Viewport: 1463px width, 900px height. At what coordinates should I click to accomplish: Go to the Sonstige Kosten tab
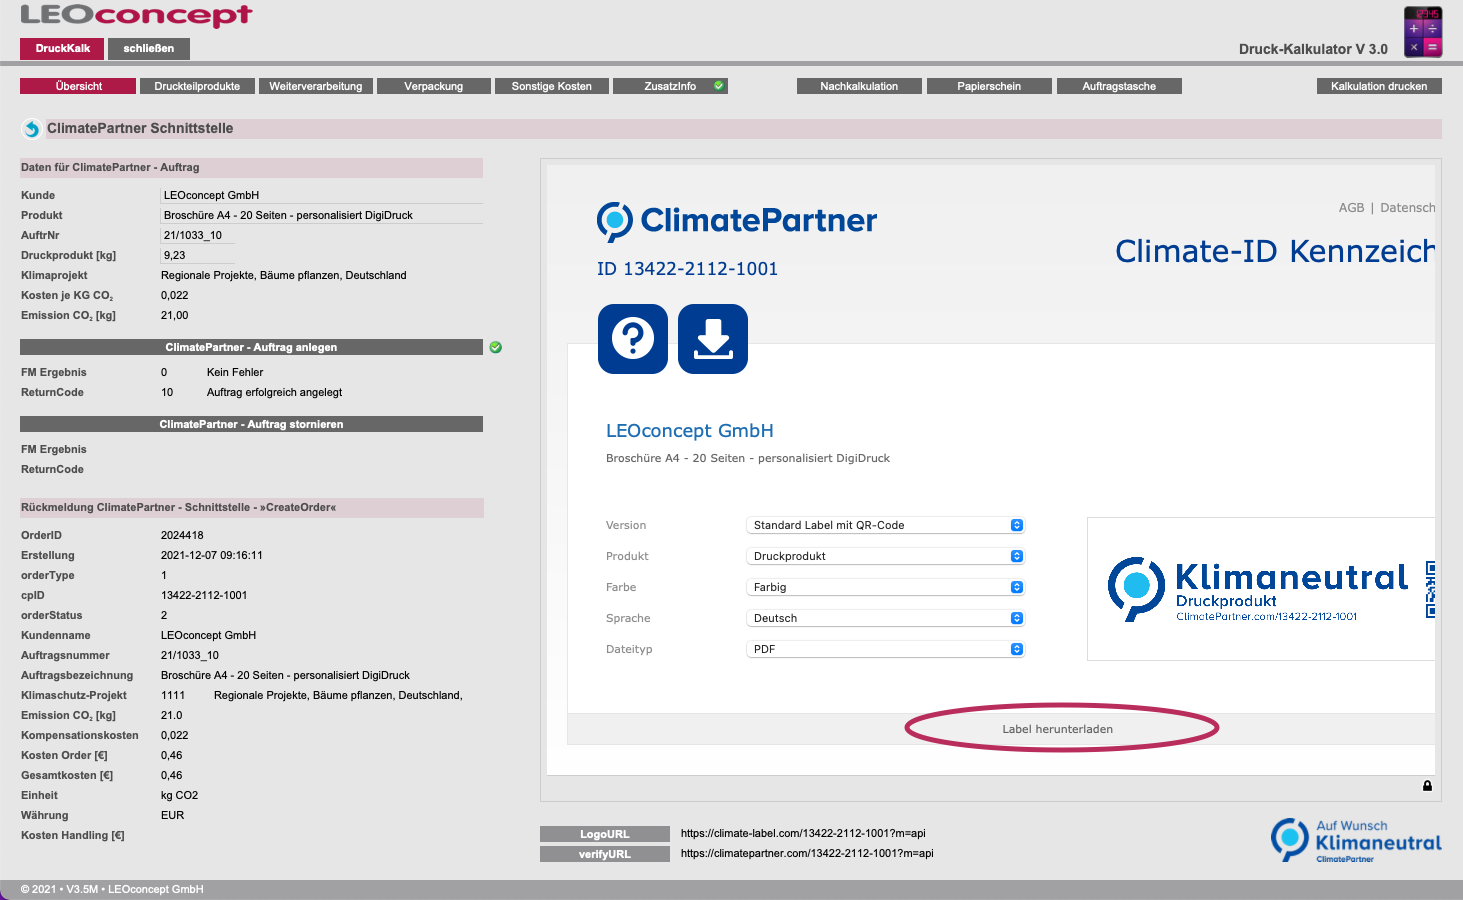pos(552,86)
